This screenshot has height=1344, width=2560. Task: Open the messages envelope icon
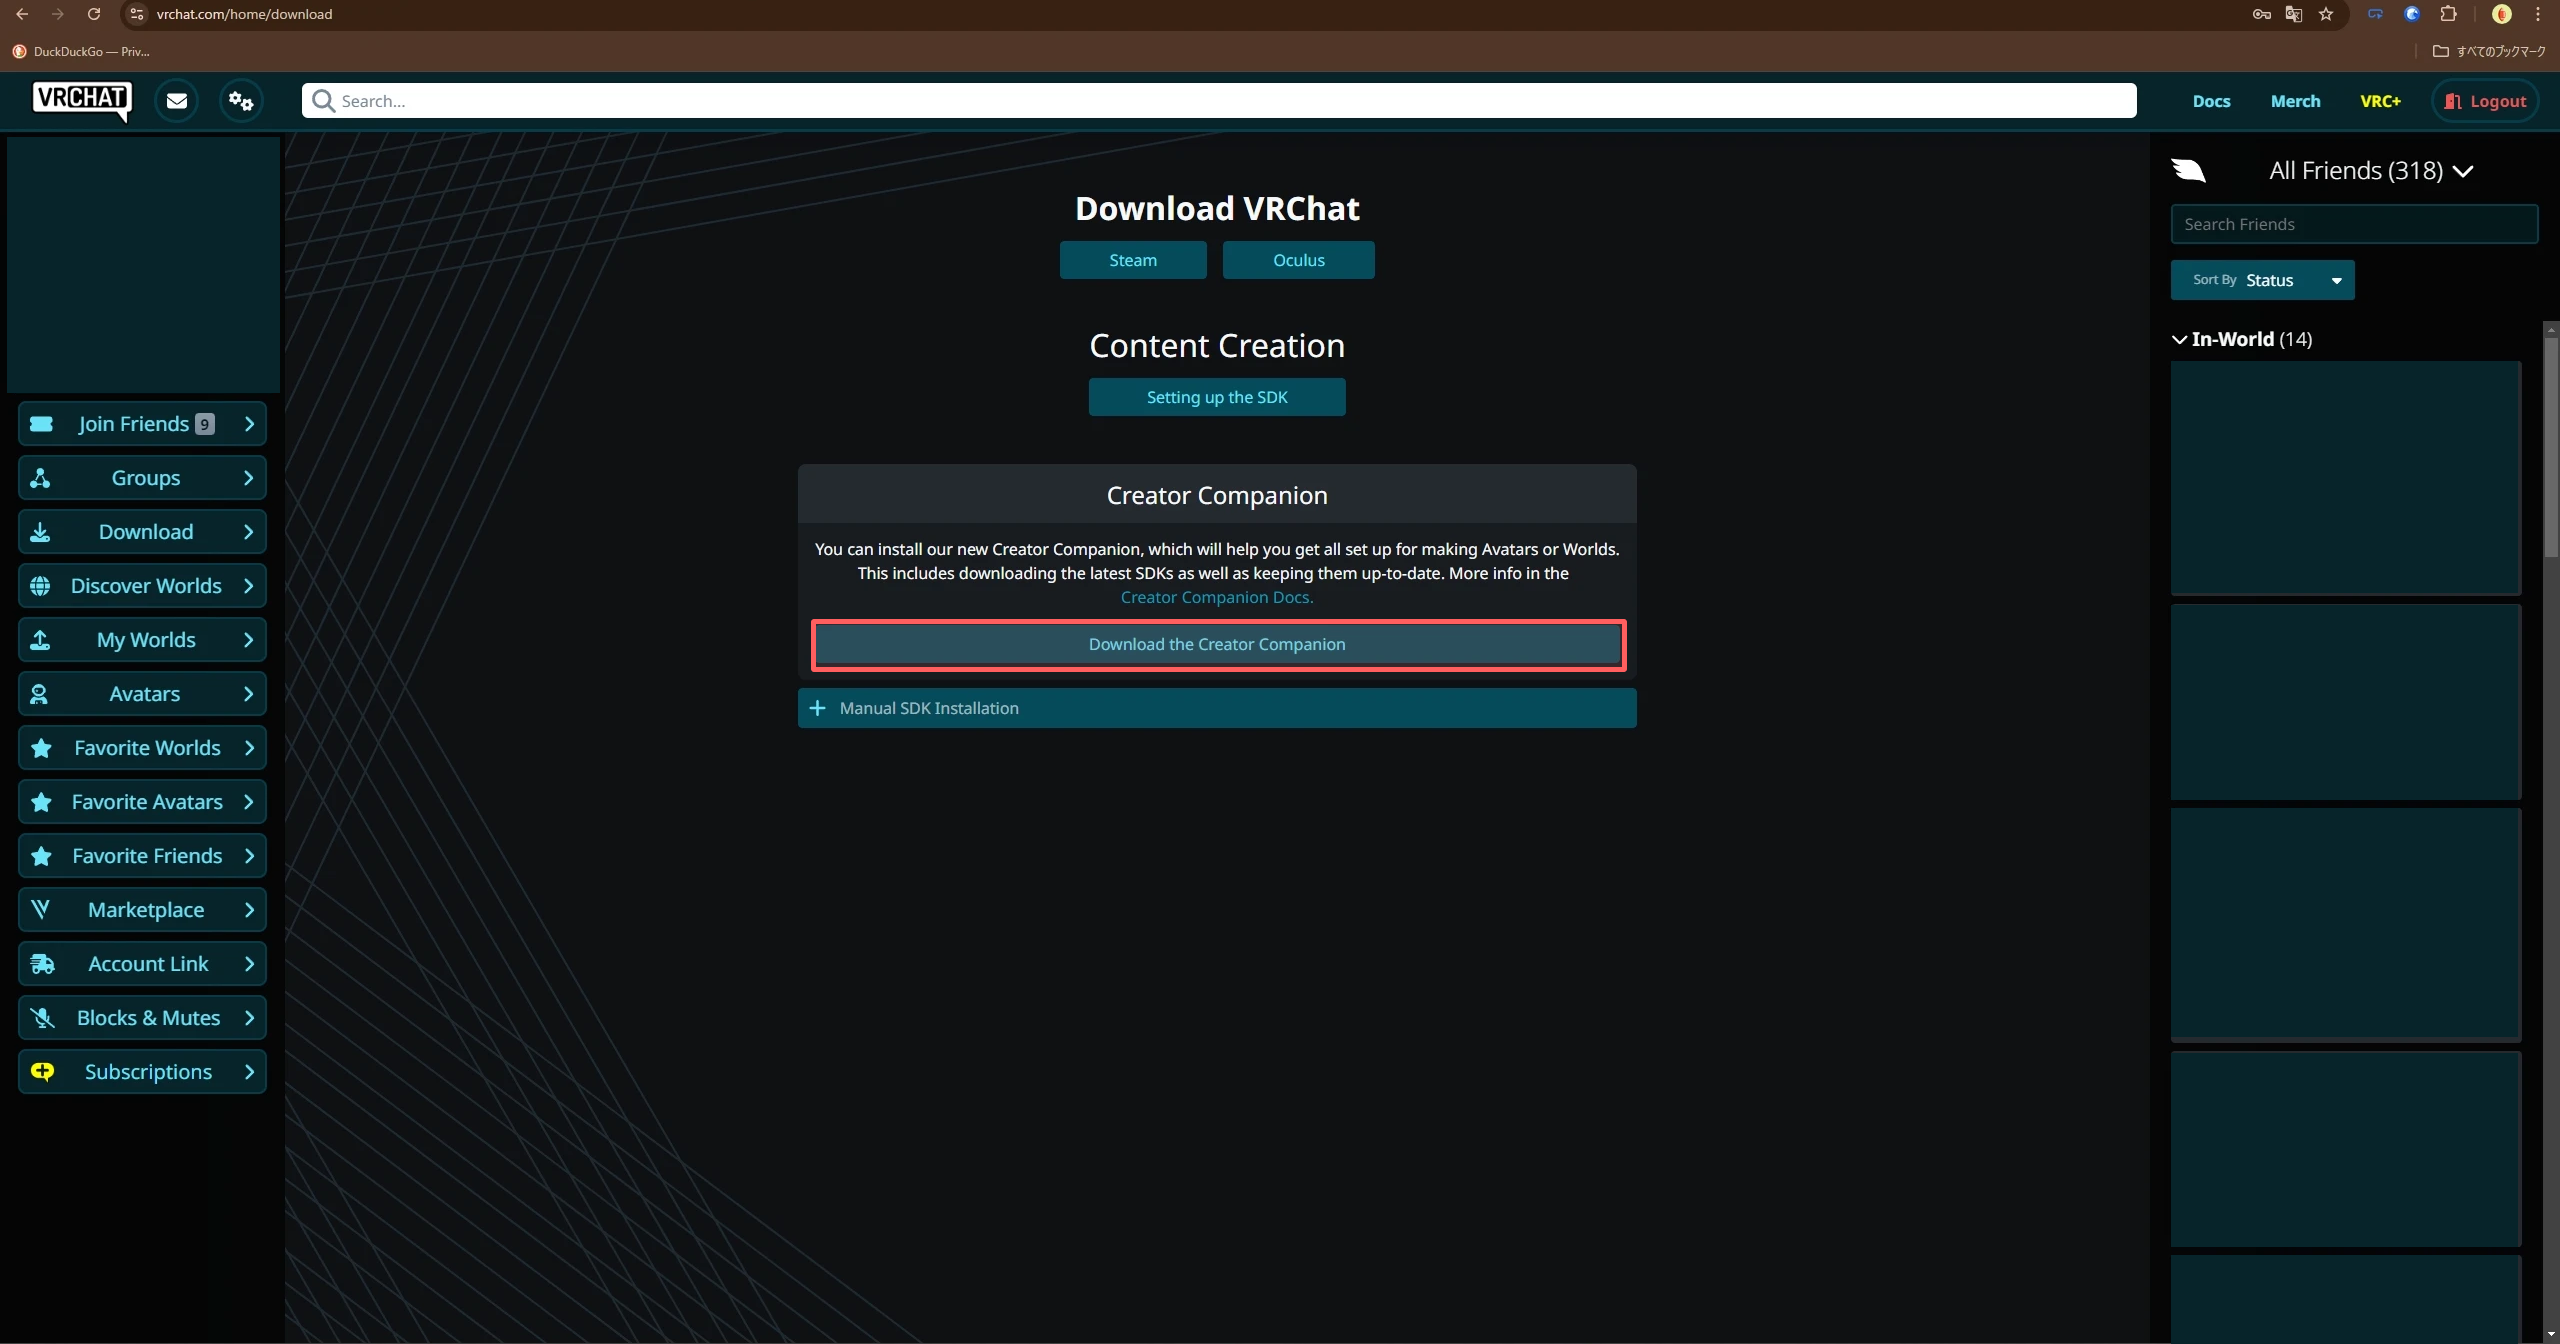177,101
